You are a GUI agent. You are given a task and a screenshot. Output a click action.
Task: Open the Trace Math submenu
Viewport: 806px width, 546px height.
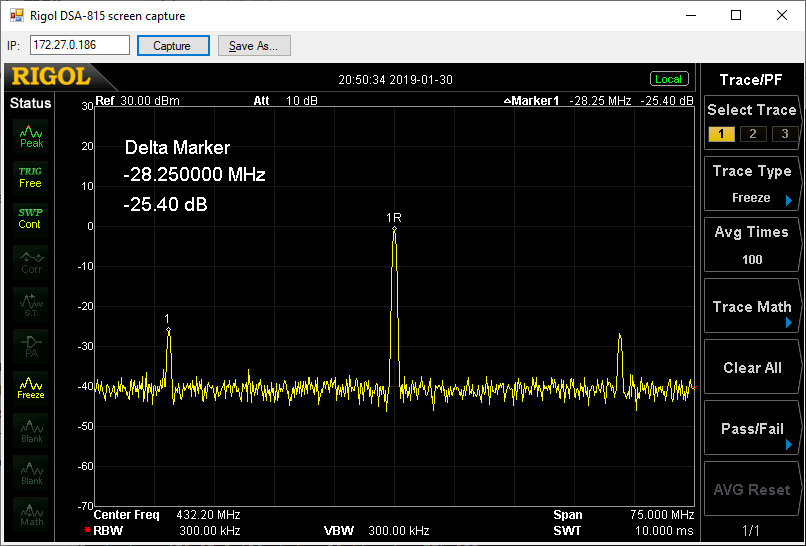pos(752,307)
